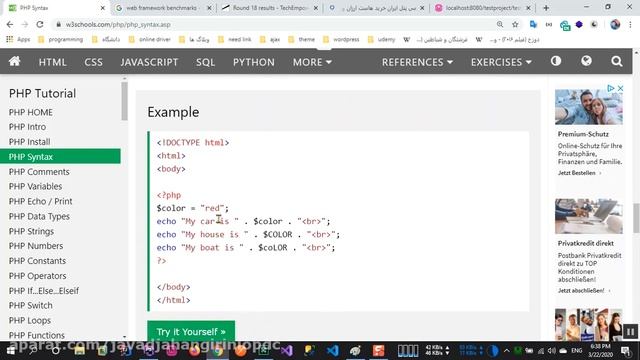Viewport: 640px width, 360px height.
Task: Open the programming bookmarks folder
Action: [x=61, y=40]
